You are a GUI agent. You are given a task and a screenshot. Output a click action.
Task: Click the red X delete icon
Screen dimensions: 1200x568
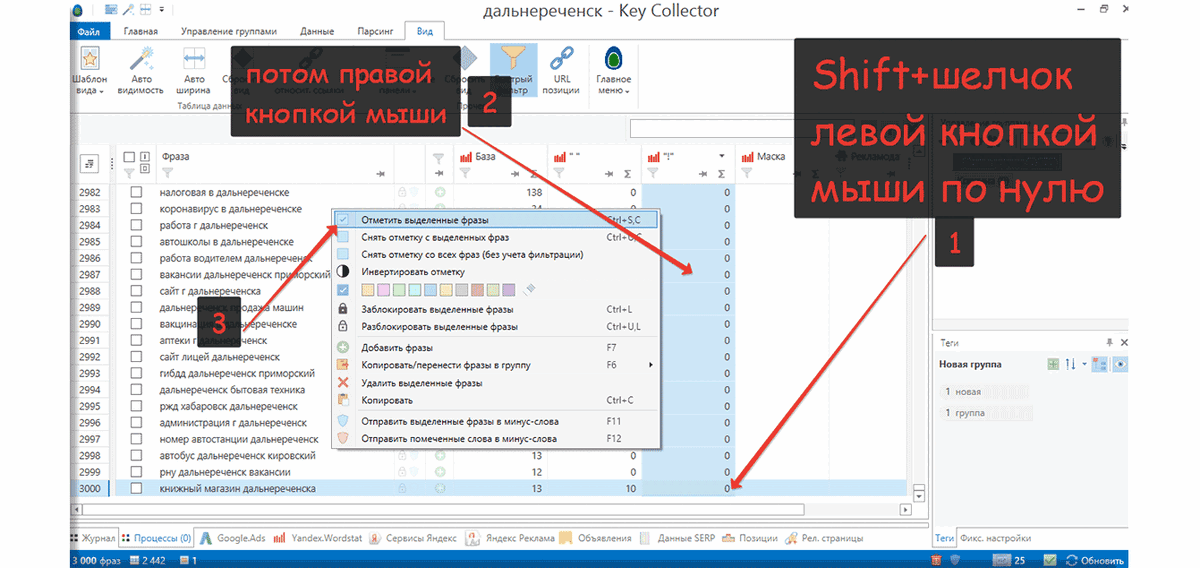[x=342, y=383]
